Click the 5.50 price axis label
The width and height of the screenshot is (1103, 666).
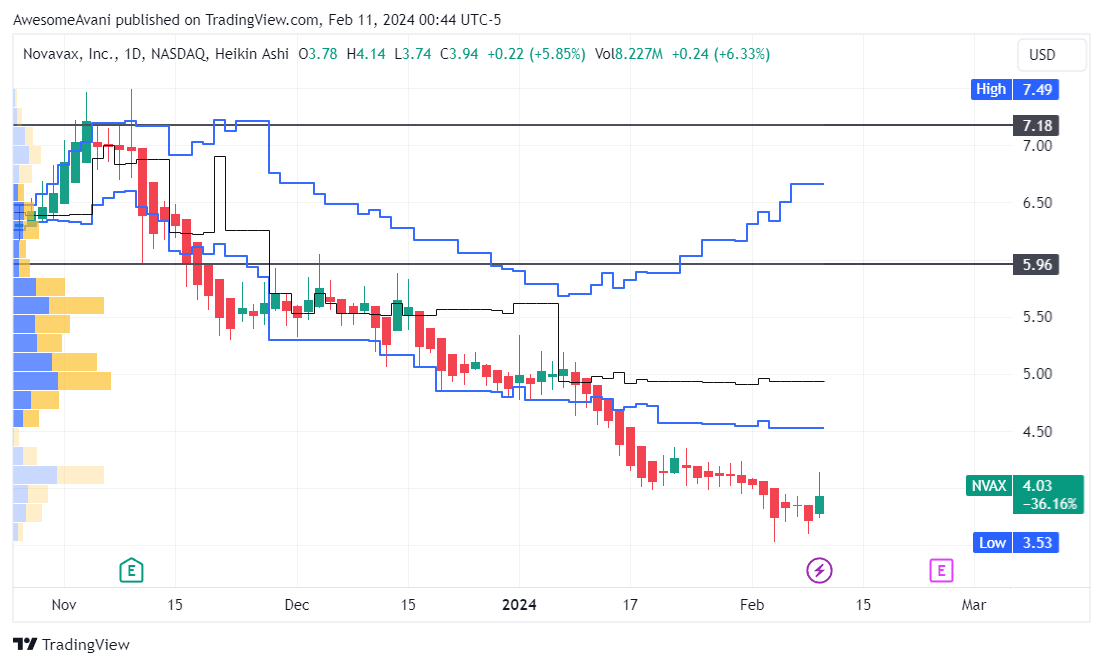pos(1038,317)
